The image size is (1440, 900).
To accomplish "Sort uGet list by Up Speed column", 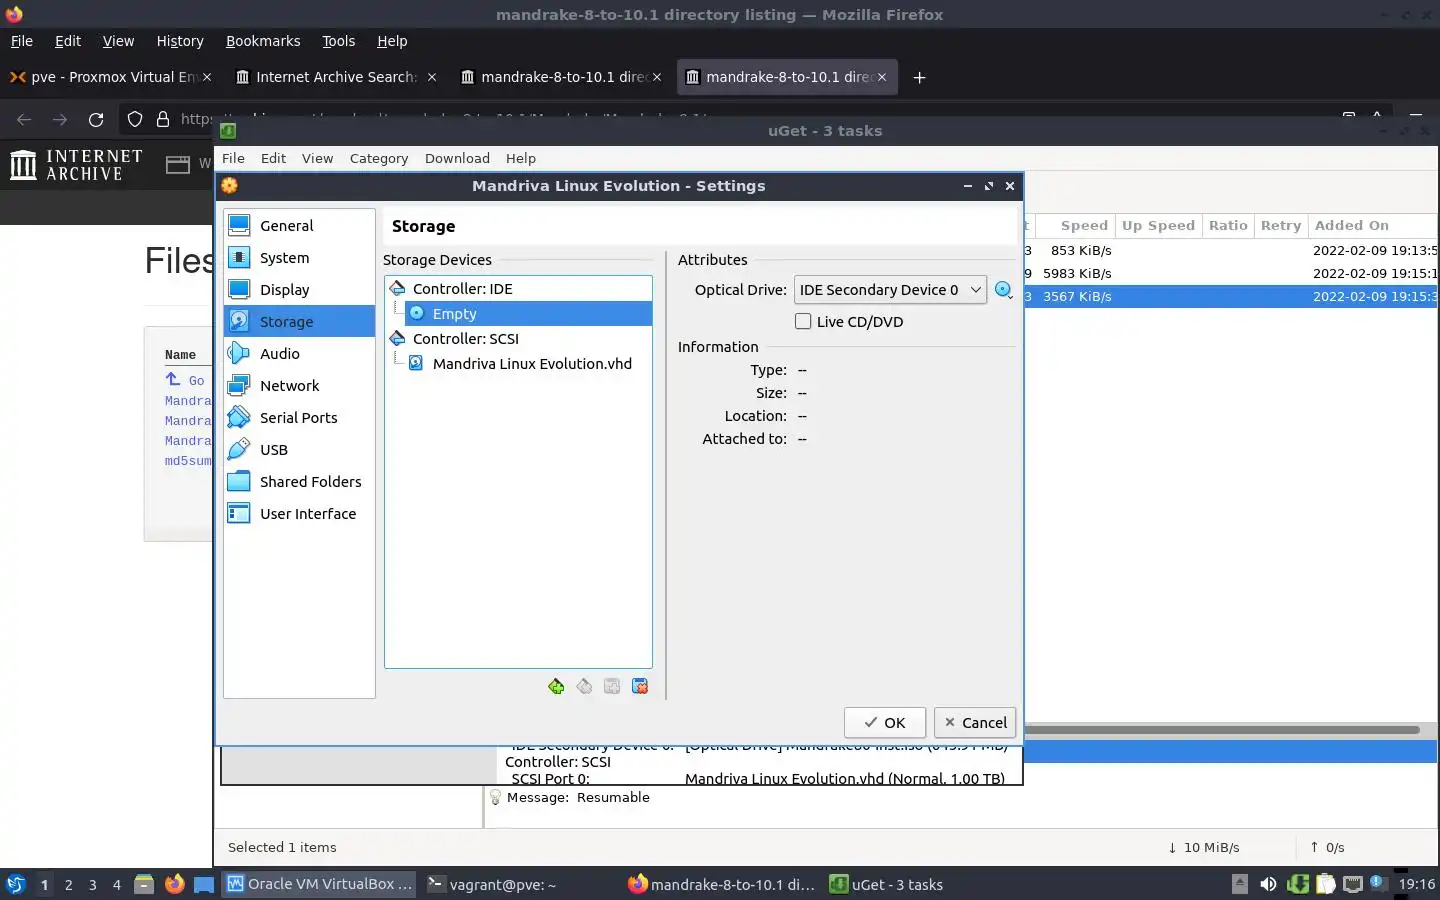I will (1158, 226).
